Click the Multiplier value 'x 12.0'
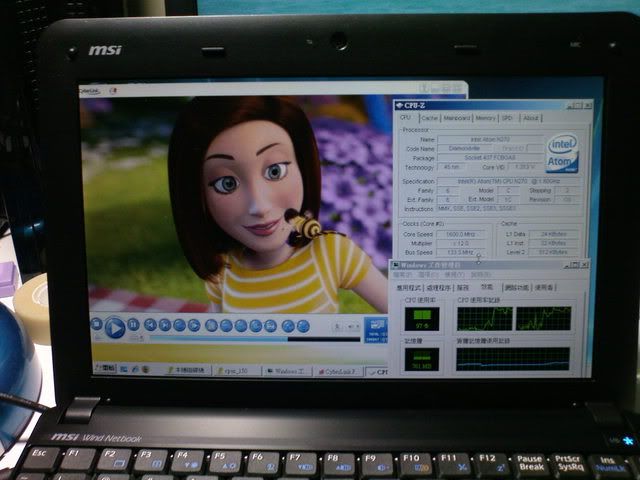This screenshot has height=480, width=640. pos(461,243)
